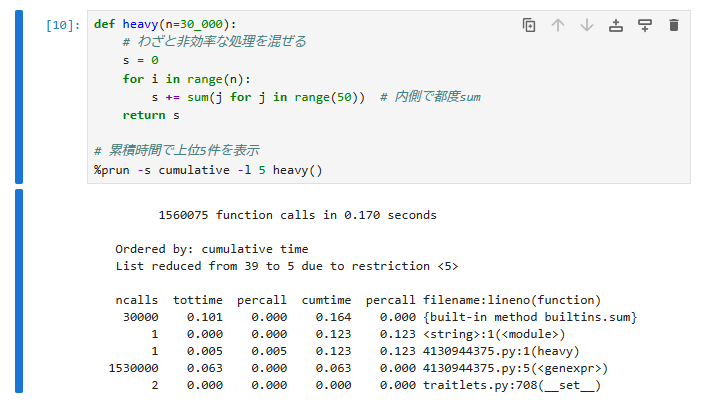Collapse the code input via its blue bar

point(19,98)
